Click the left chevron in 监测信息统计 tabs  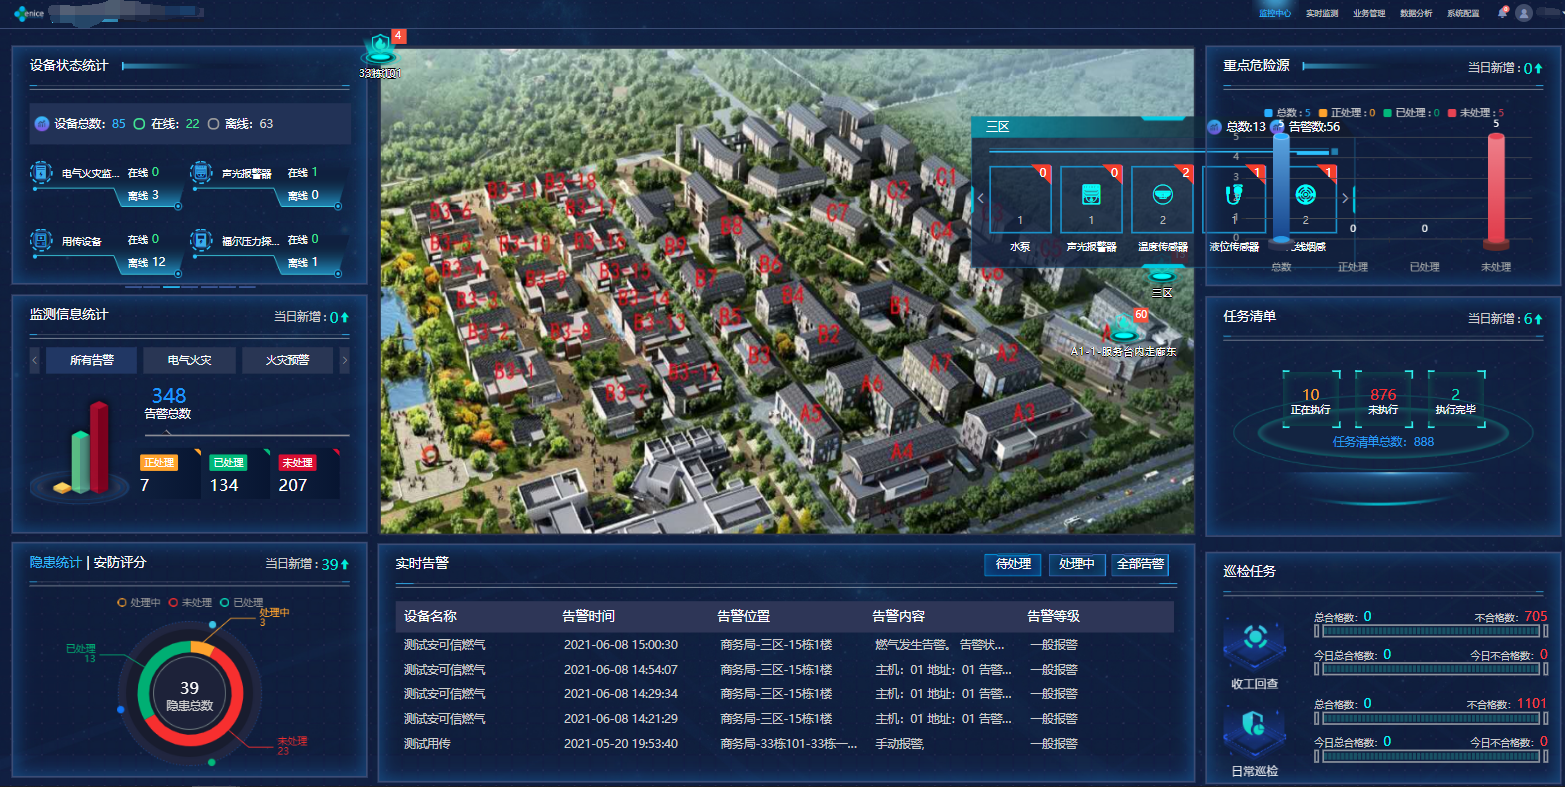[35, 360]
